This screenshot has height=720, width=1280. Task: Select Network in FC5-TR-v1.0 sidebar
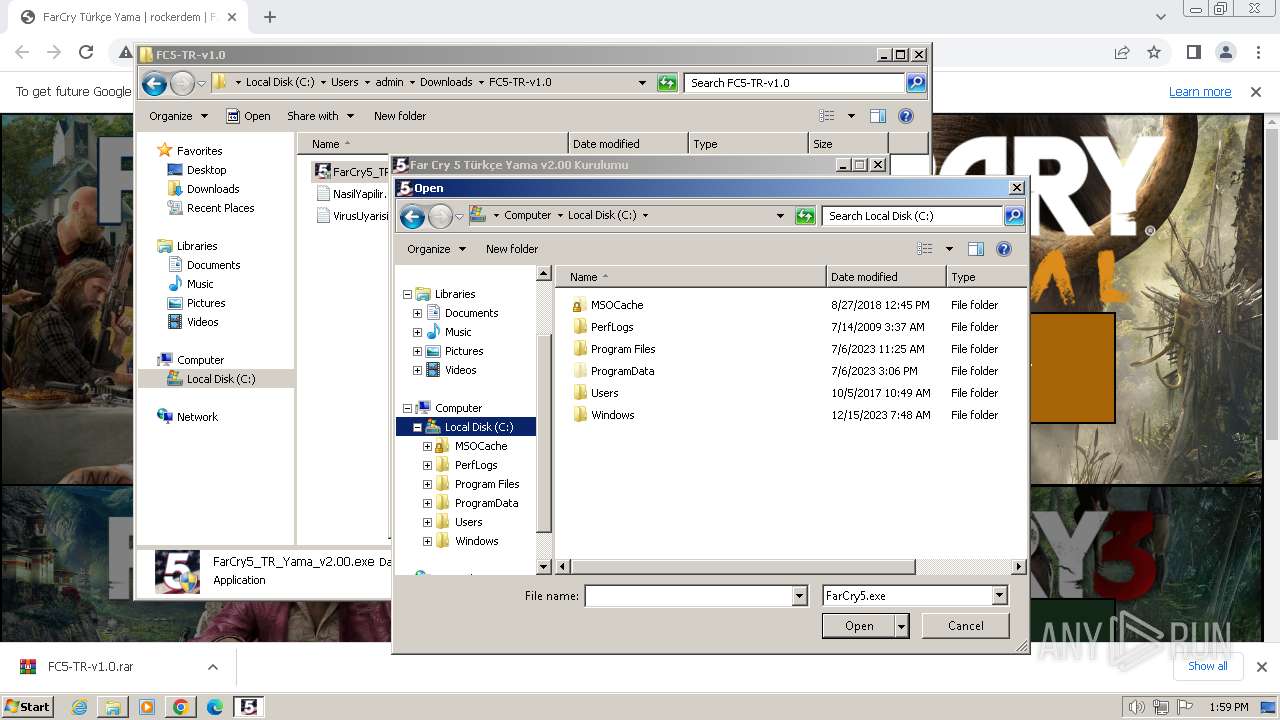tap(197, 417)
